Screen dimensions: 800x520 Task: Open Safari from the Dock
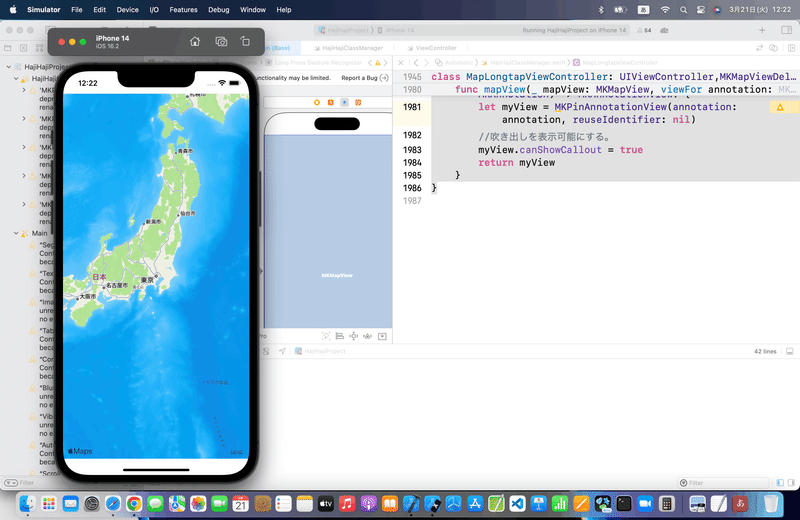tap(113, 504)
